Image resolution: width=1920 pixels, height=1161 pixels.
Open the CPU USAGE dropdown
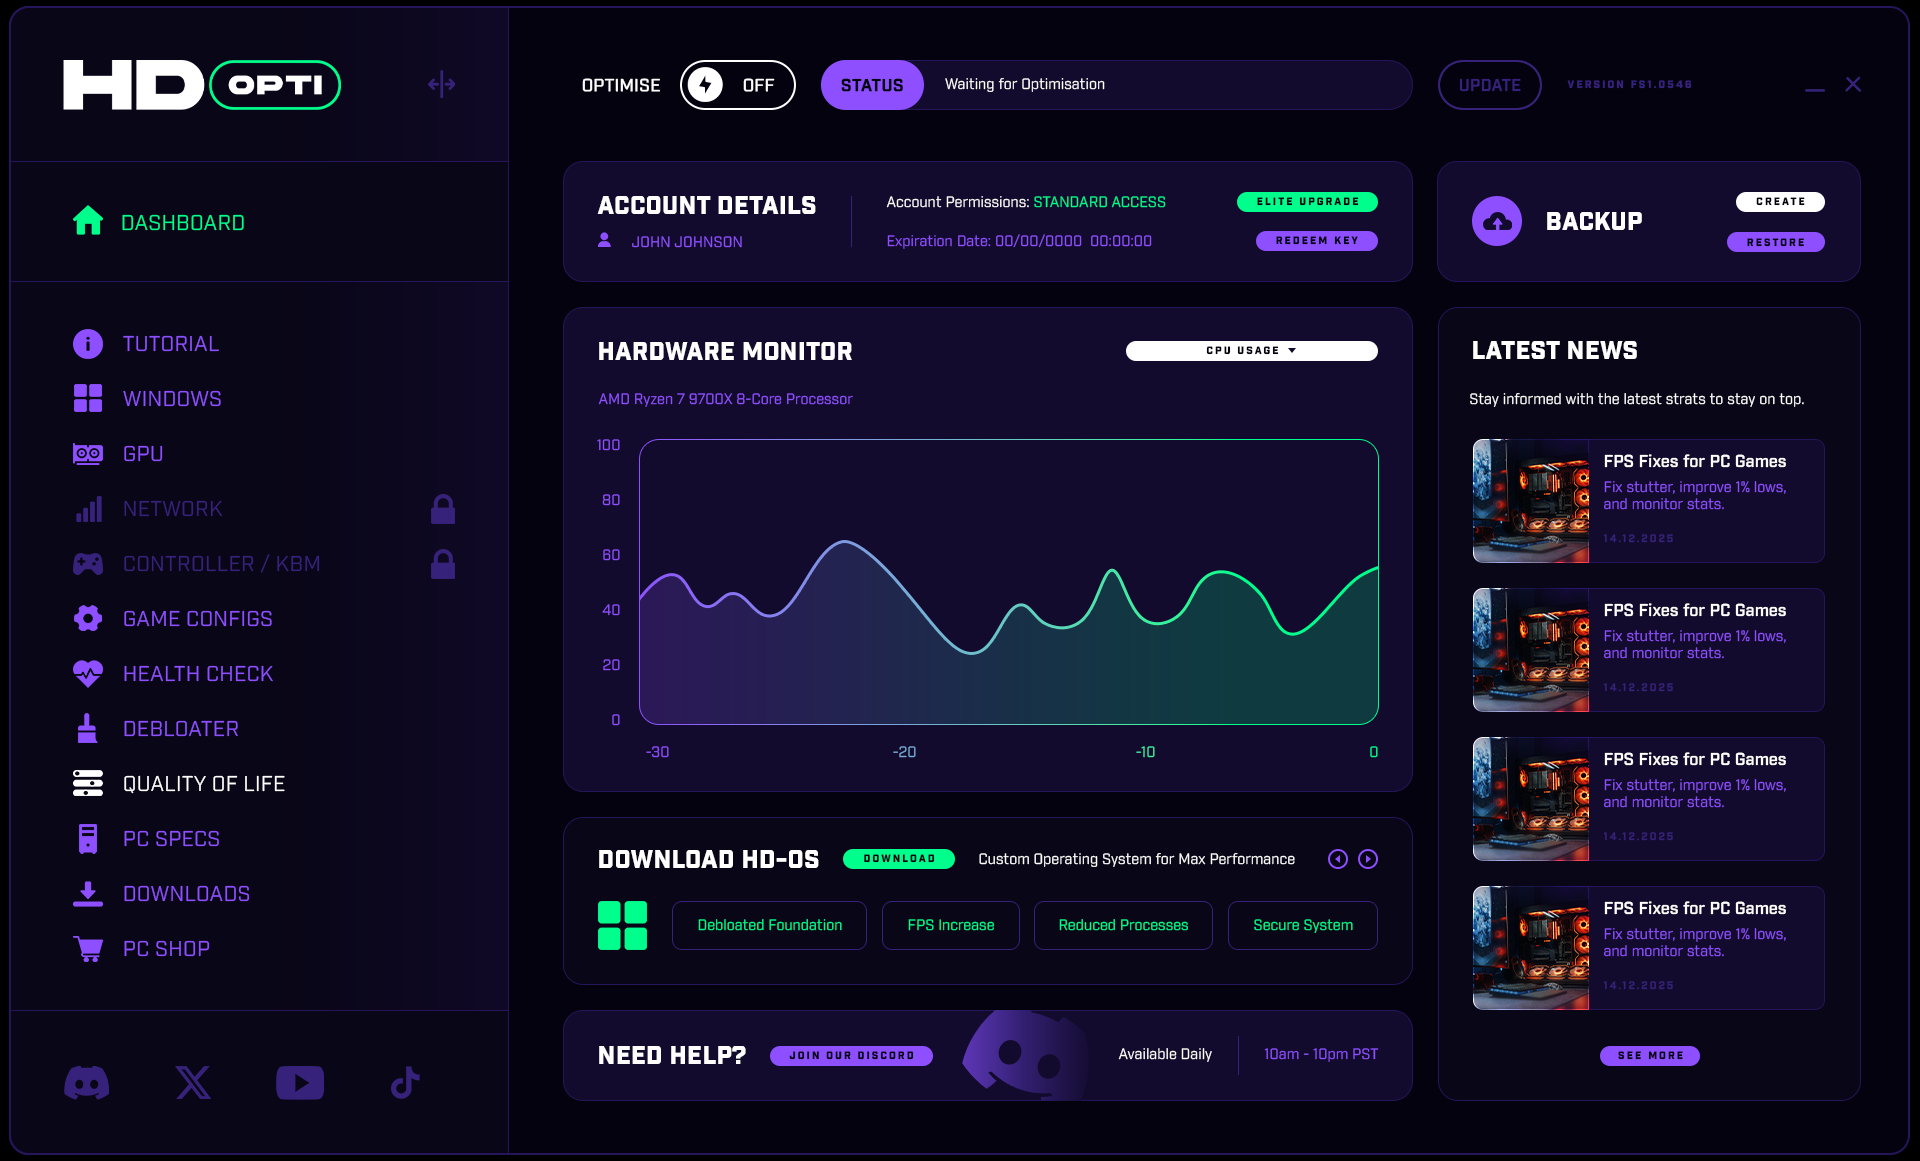[1251, 351]
